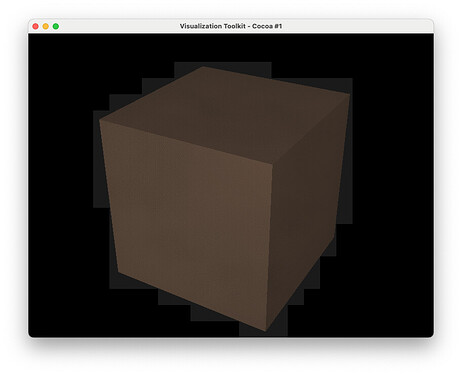Click the edge between top and right faces
Viewport: 462px width, 375px height.
(311, 129)
